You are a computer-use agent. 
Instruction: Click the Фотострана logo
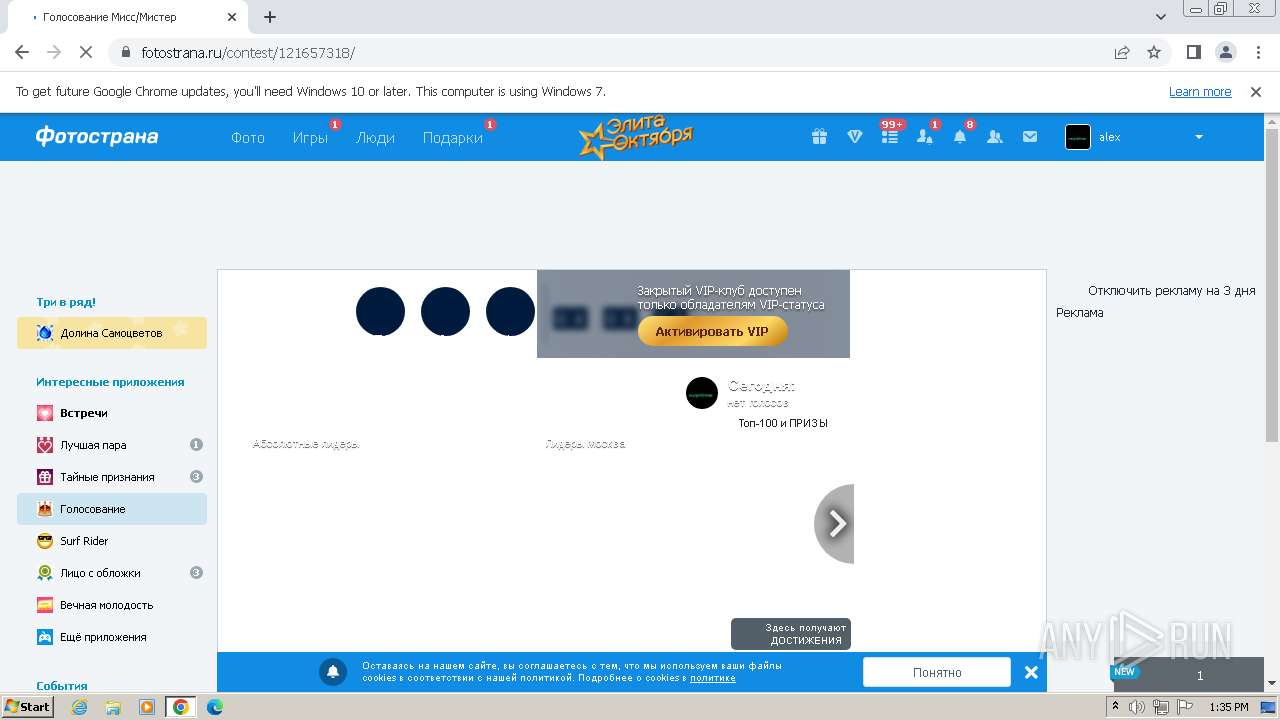(97, 137)
